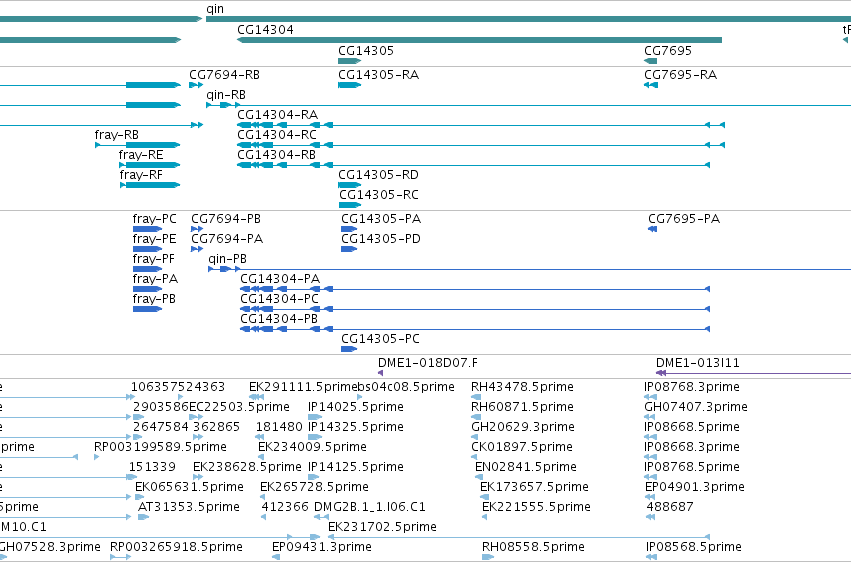Select EST EK065631.5prime
The image size is (851, 562).
tap(189, 487)
